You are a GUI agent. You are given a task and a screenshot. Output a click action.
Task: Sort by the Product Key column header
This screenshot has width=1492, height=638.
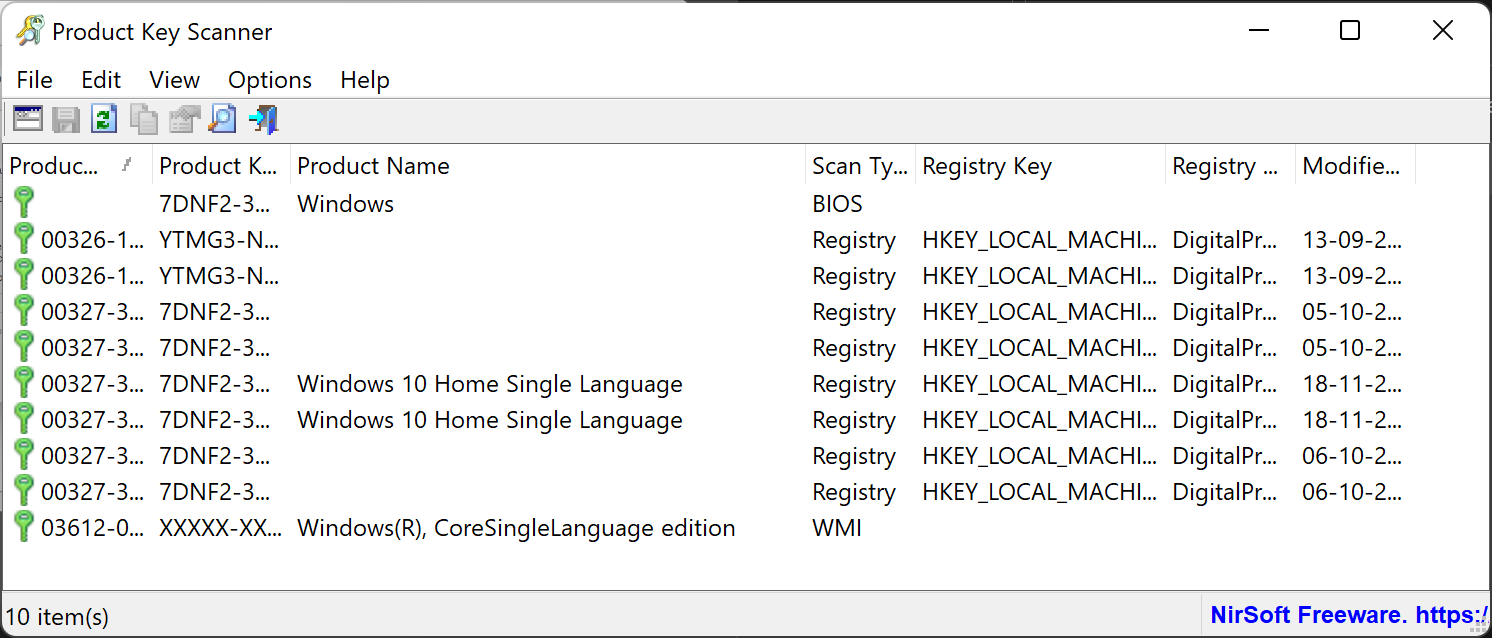click(x=221, y=166)
